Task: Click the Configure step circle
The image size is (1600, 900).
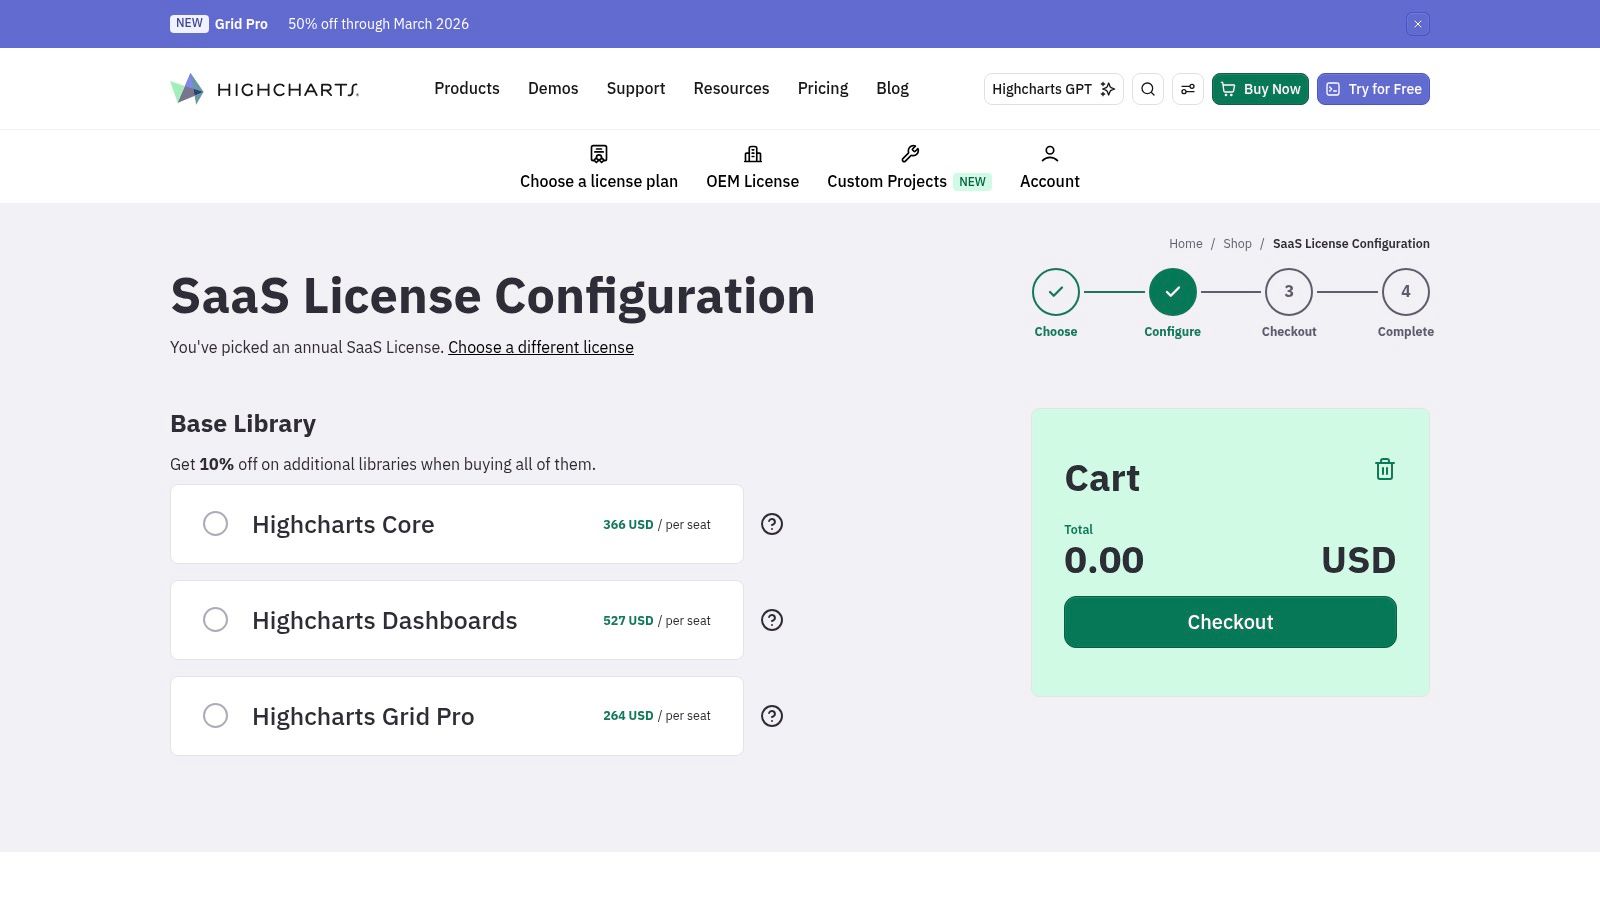Action: [x=1173, y=292]
